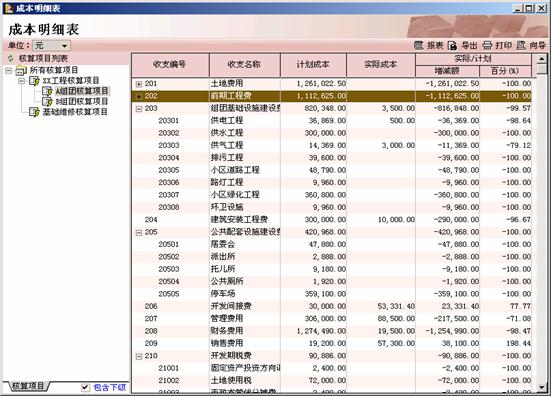The height and width of the screenshot is (396, 551).
Task: Click the refresh icon beside 核算项目列表
Action: point(11,58)
